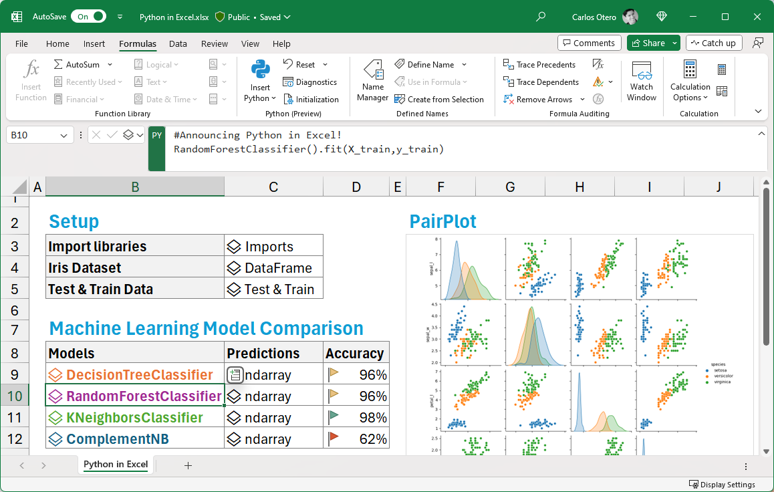
Task: Switch to the Data tab
Action: pyautogui.click(x=178, y=43)
